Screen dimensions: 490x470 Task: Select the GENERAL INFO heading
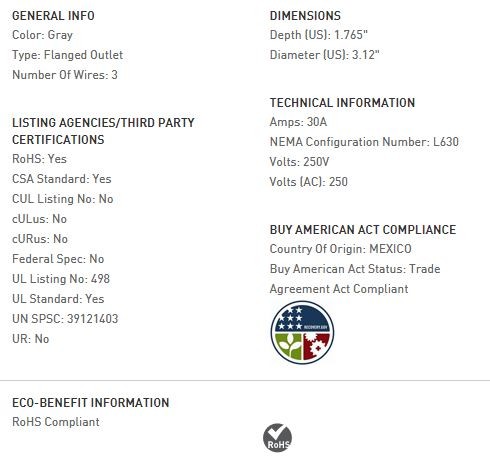click(53, 16)
